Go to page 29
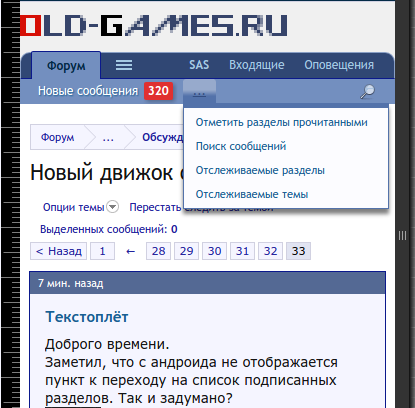Screen dimensions: 415x408 pyautogui.click(x=186, y=251)
